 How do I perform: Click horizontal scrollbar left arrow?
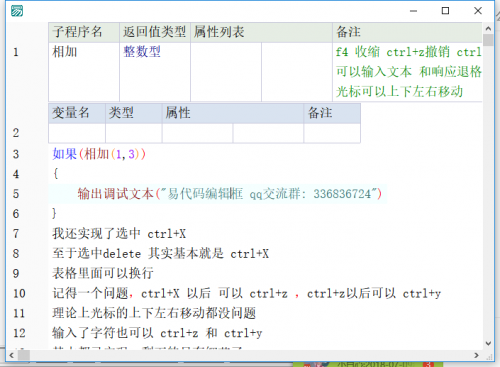(x=12, y=356)
